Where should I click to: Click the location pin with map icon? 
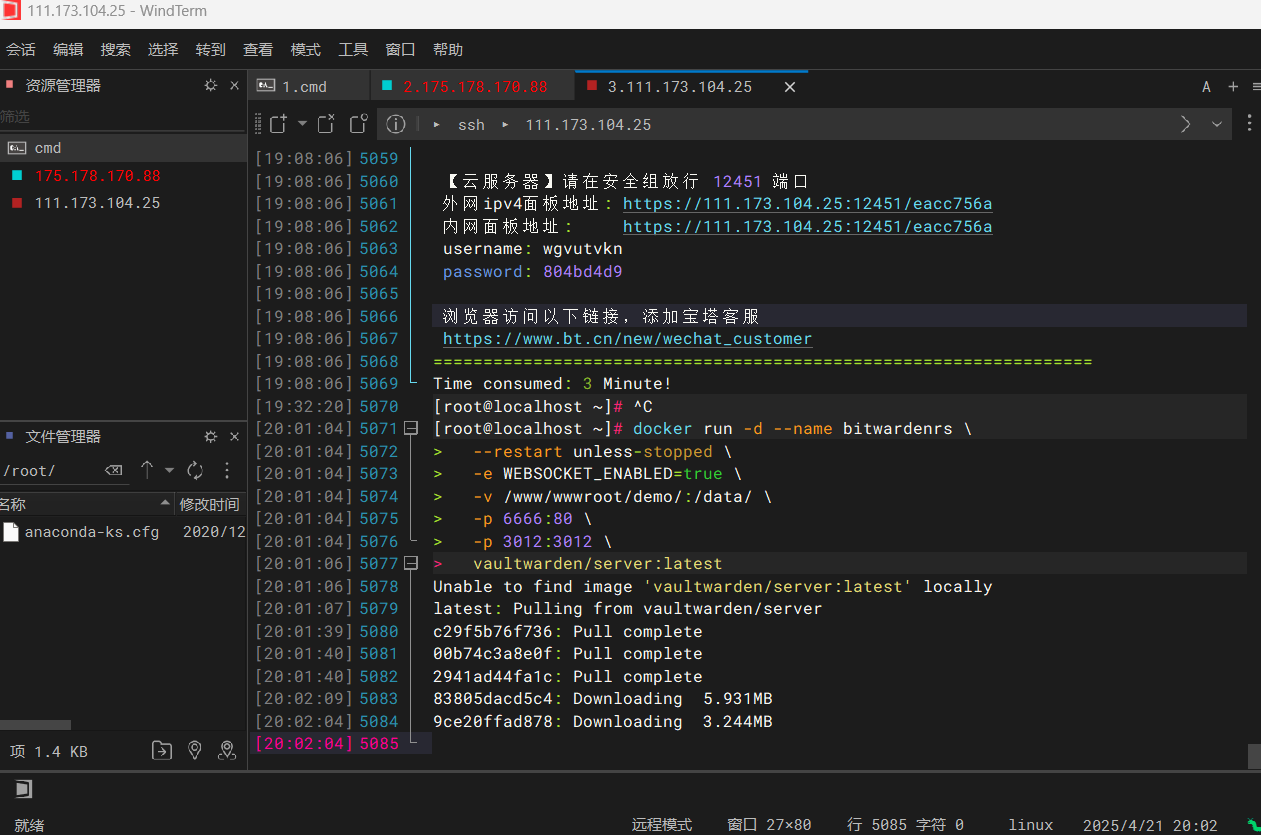[x=227, y=750]
